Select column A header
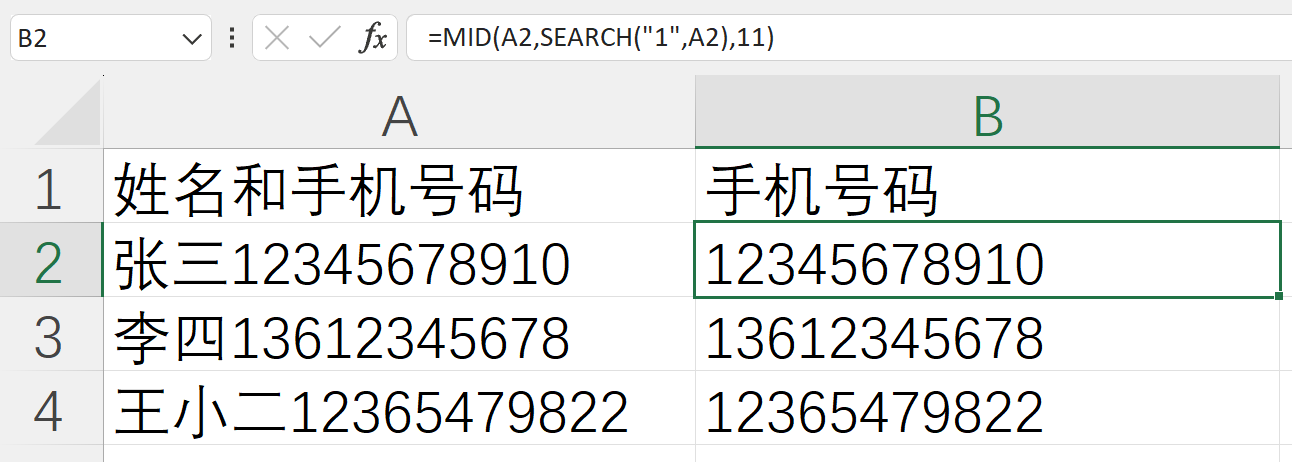This screenshot has width=1292, height=462. coord(399,114)
